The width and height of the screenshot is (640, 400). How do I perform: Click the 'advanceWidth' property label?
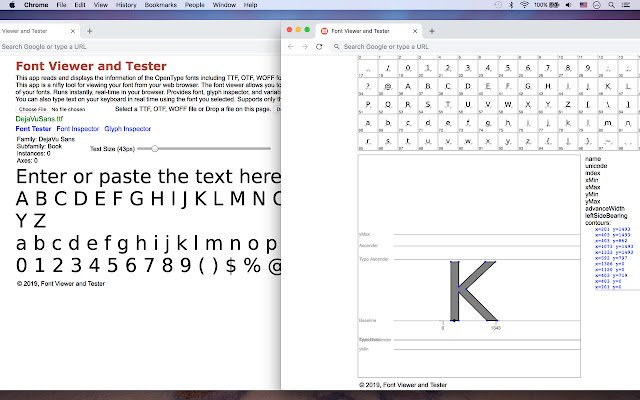click(x=604, y=209)
